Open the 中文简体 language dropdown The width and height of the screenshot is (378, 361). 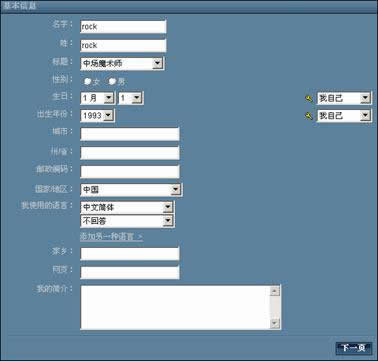[127, 207]
